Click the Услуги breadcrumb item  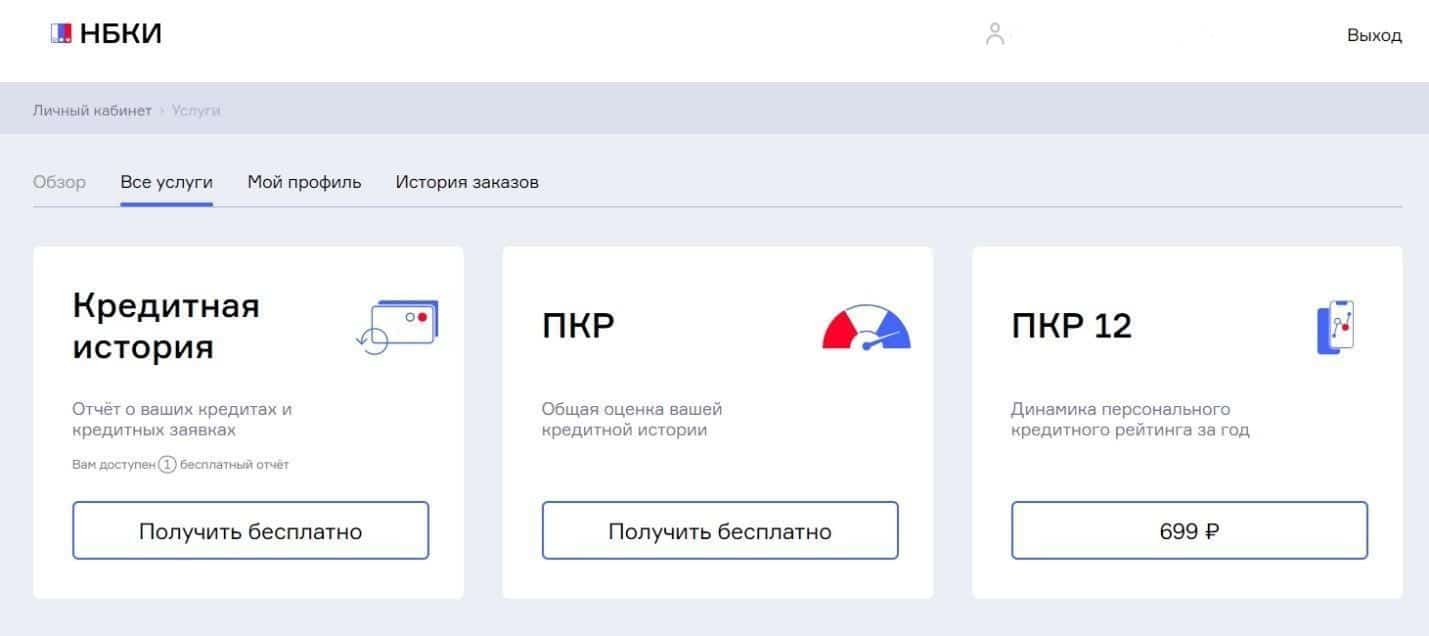(x=196, y=110)
